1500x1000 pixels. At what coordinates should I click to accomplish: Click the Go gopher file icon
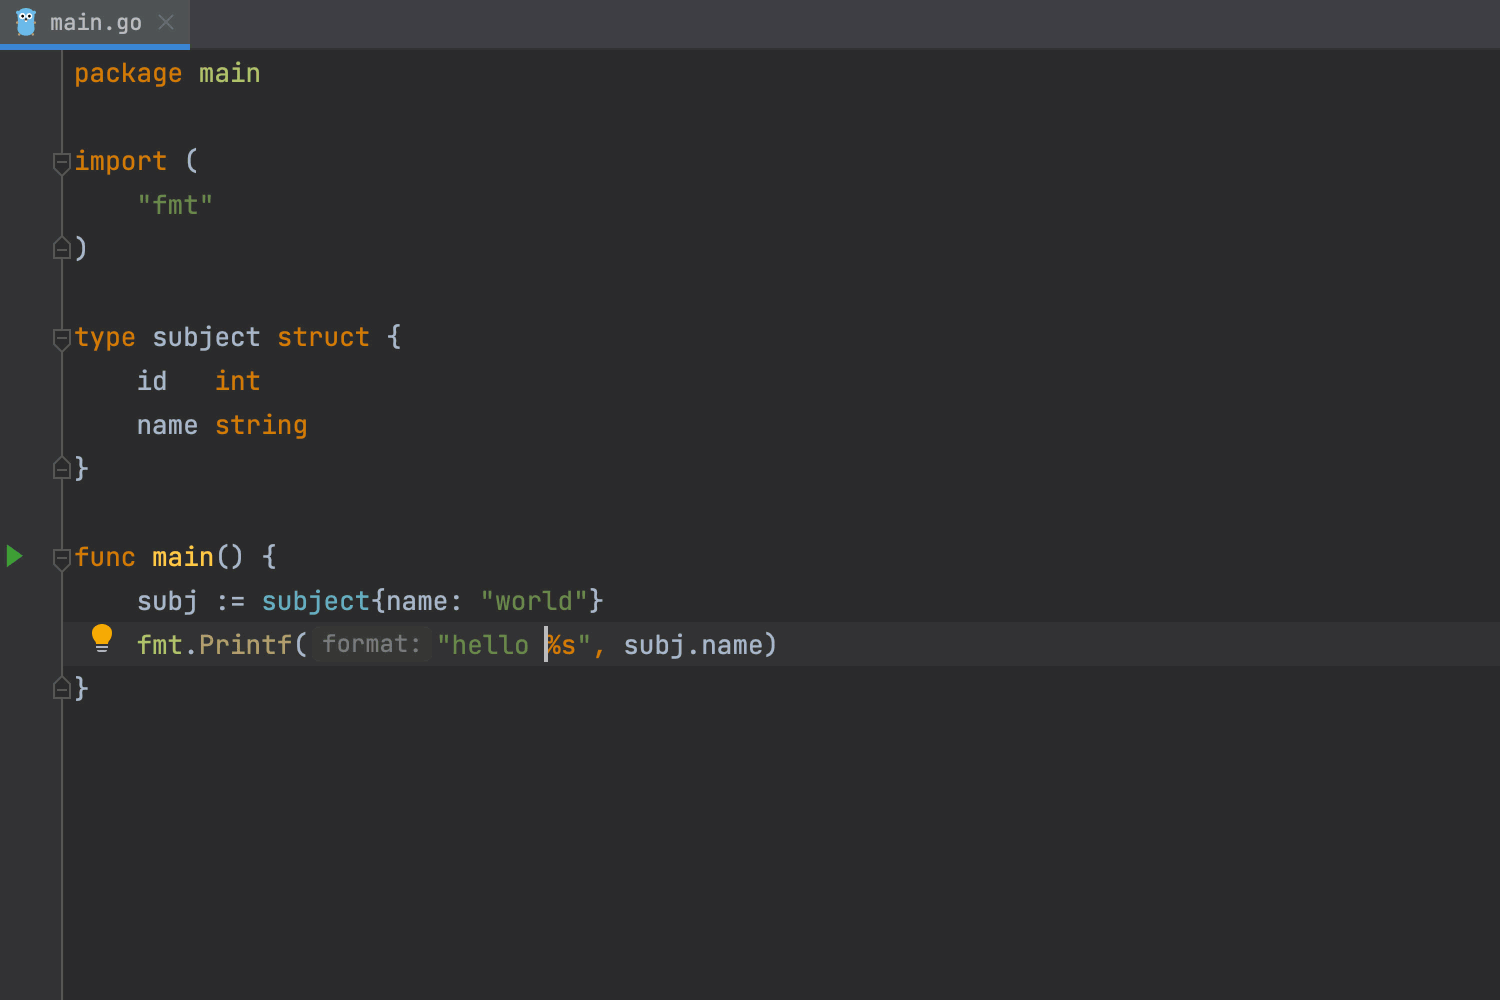(x=26, y=22)
